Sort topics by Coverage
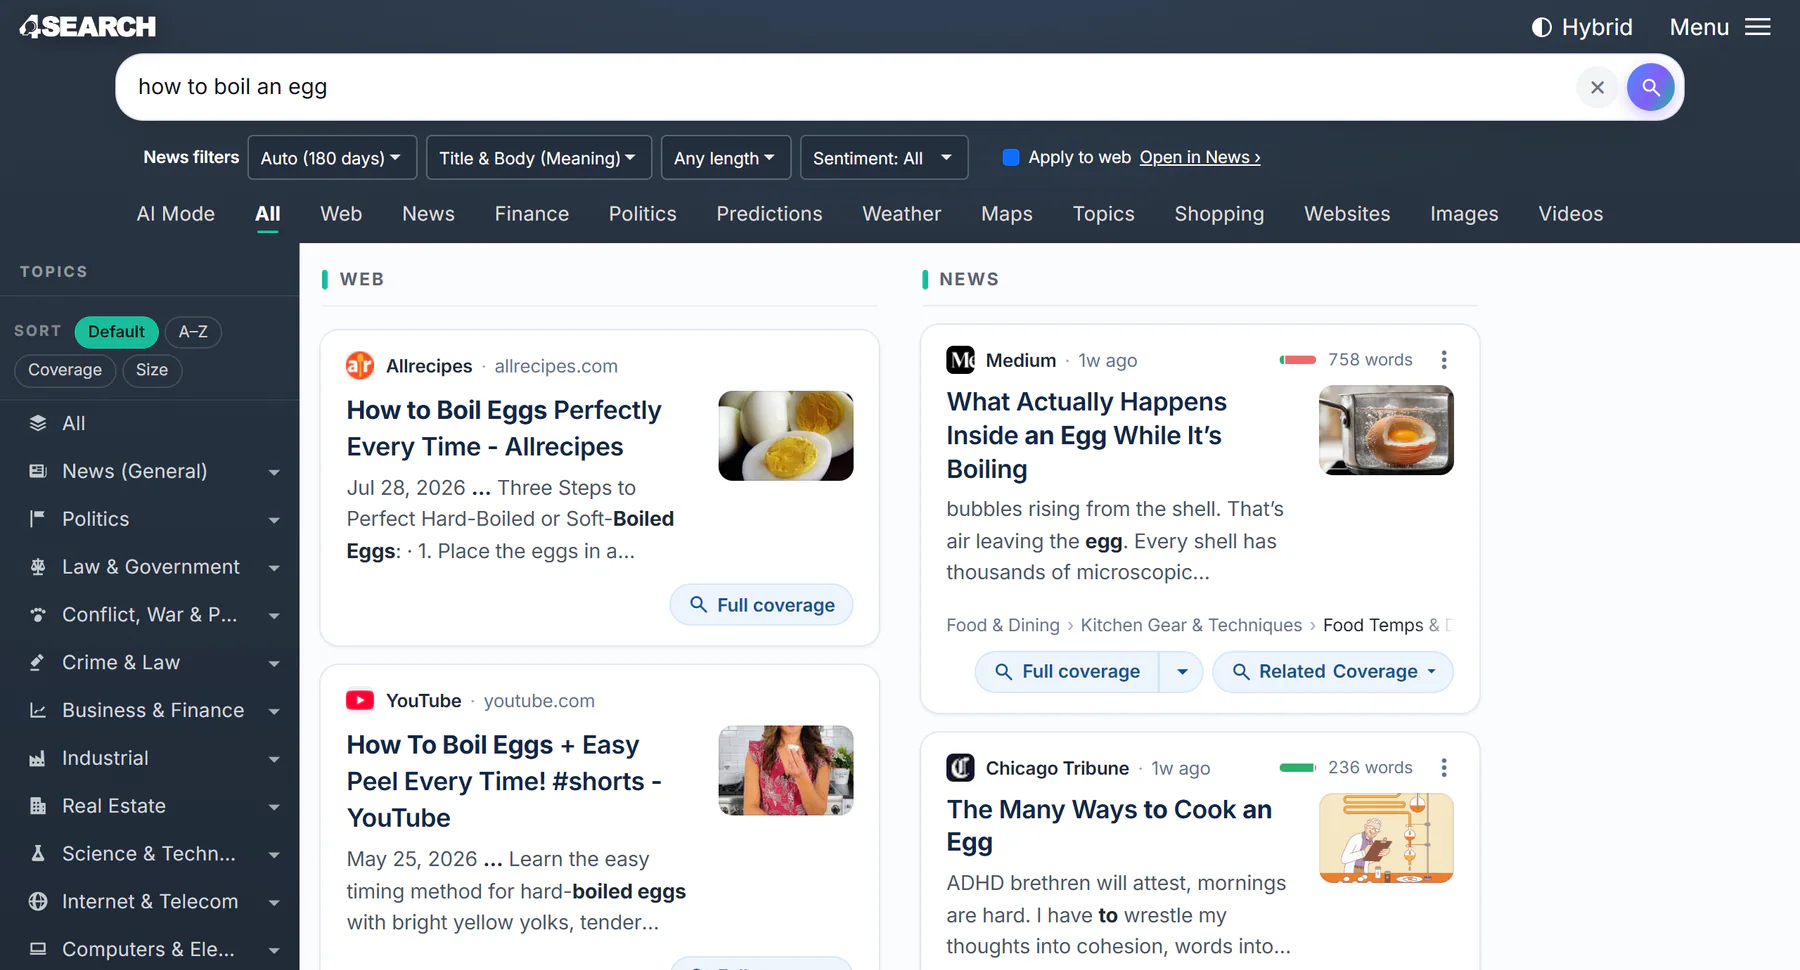 [65, 370]
